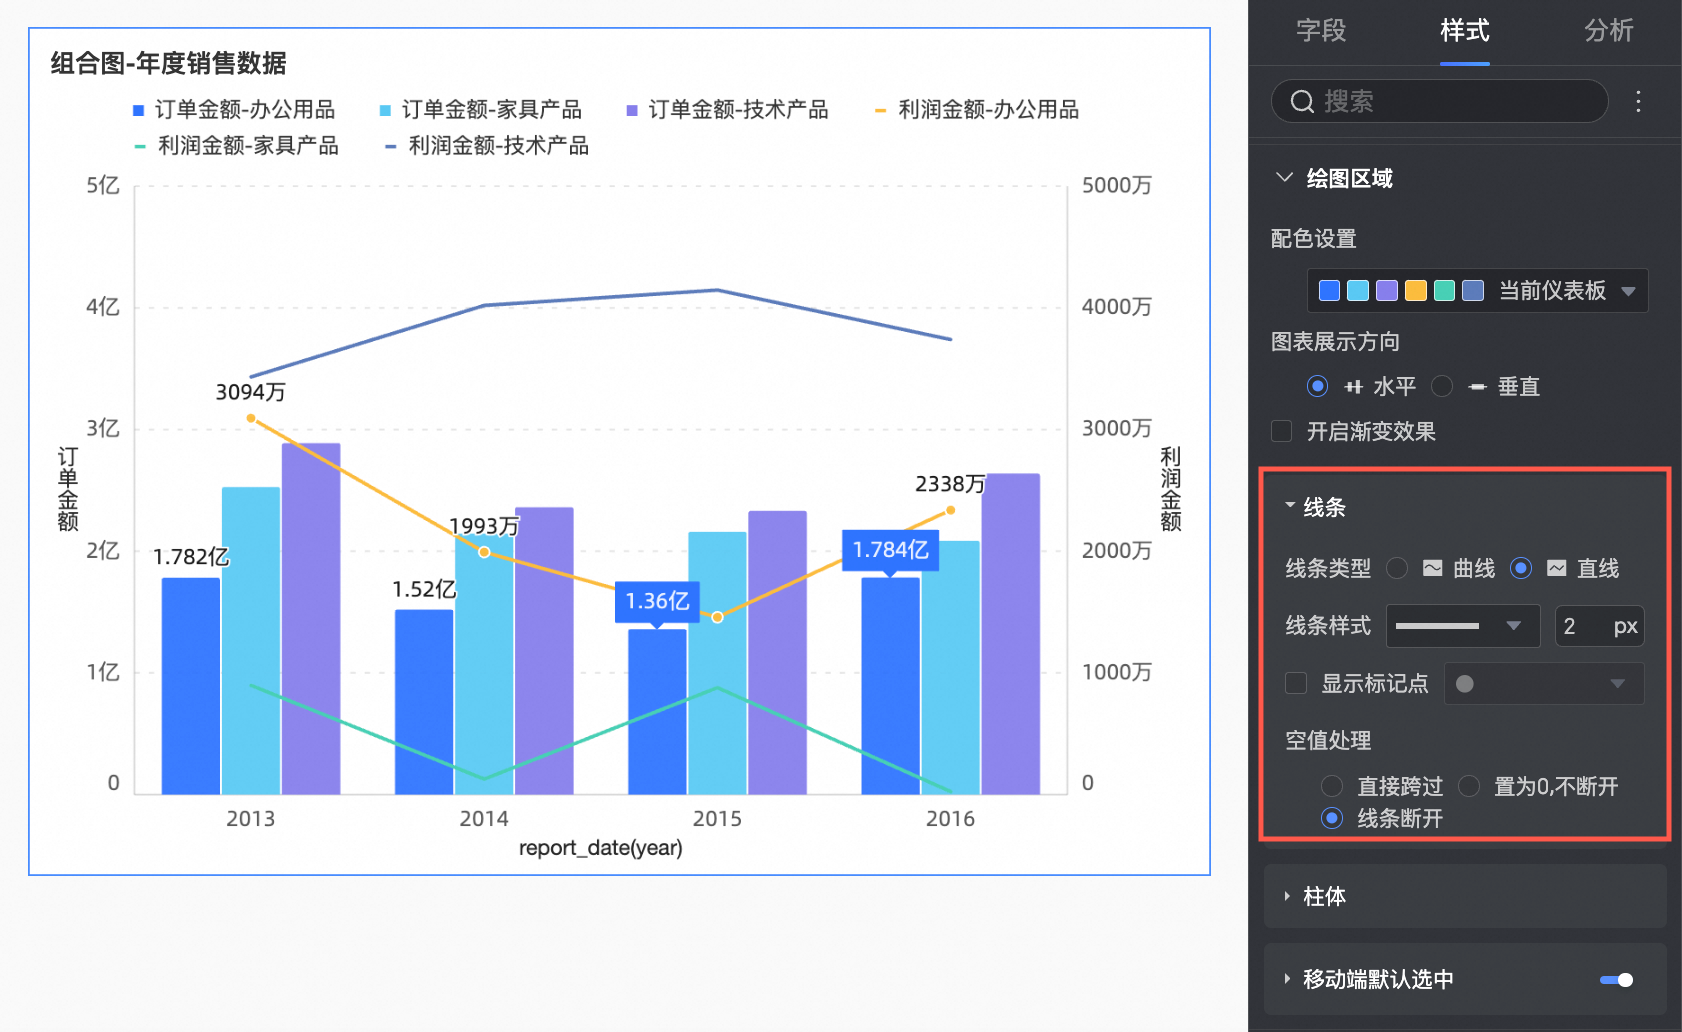Click the 2013 x-axis label

pos(250,819)
